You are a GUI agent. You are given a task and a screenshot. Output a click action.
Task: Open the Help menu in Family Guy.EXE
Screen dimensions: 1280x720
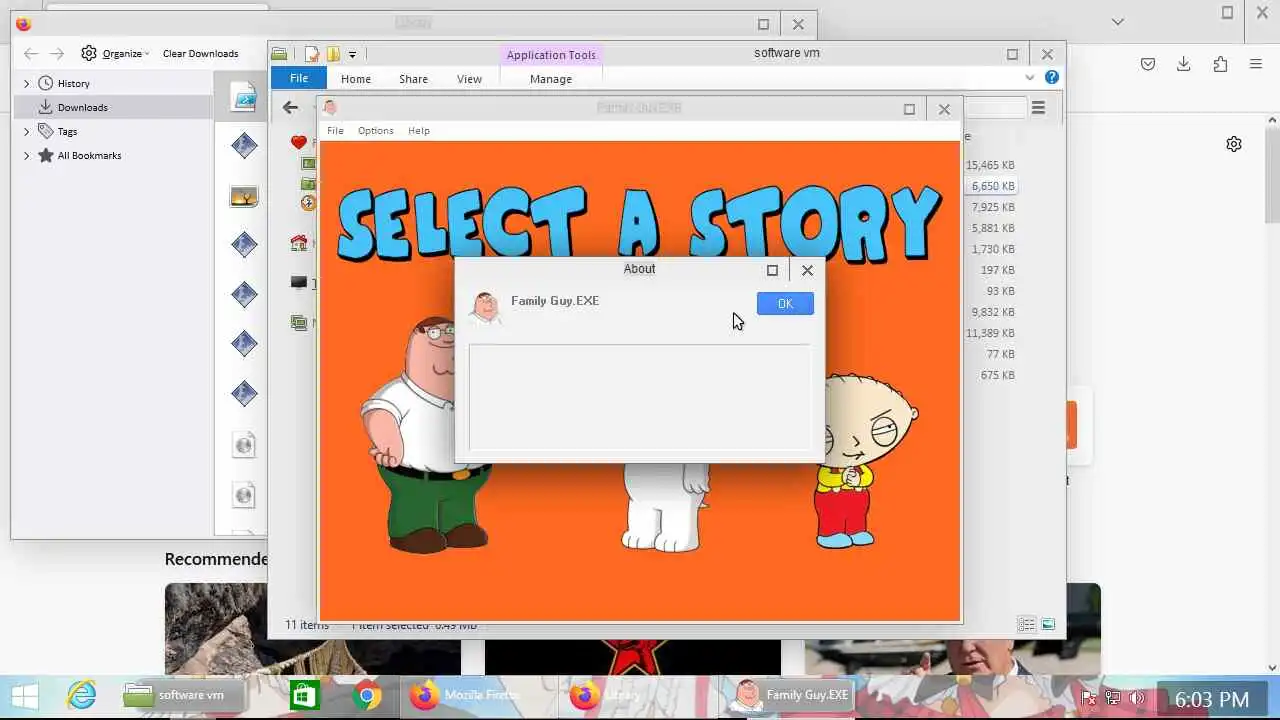419,131
